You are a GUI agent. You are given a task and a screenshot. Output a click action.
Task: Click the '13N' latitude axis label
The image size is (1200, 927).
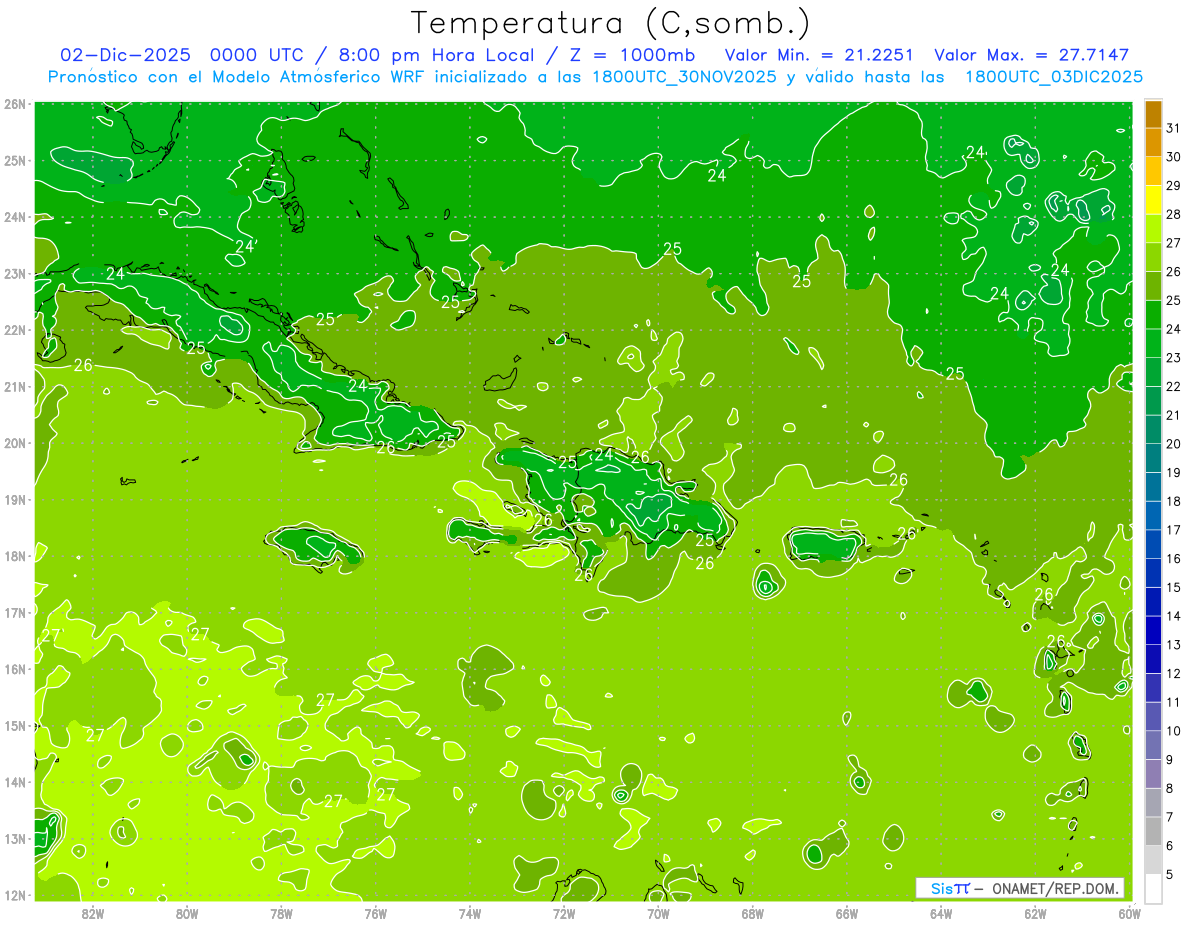click(x=15, y=838)
